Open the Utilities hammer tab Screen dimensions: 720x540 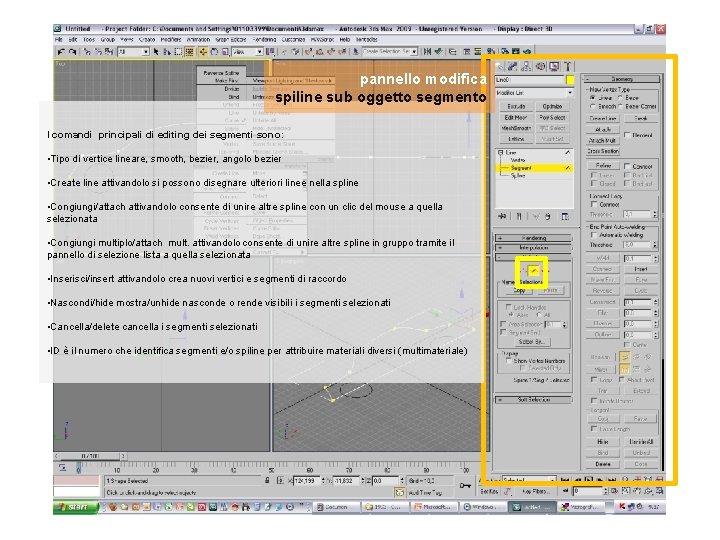[x=568, y=66]
